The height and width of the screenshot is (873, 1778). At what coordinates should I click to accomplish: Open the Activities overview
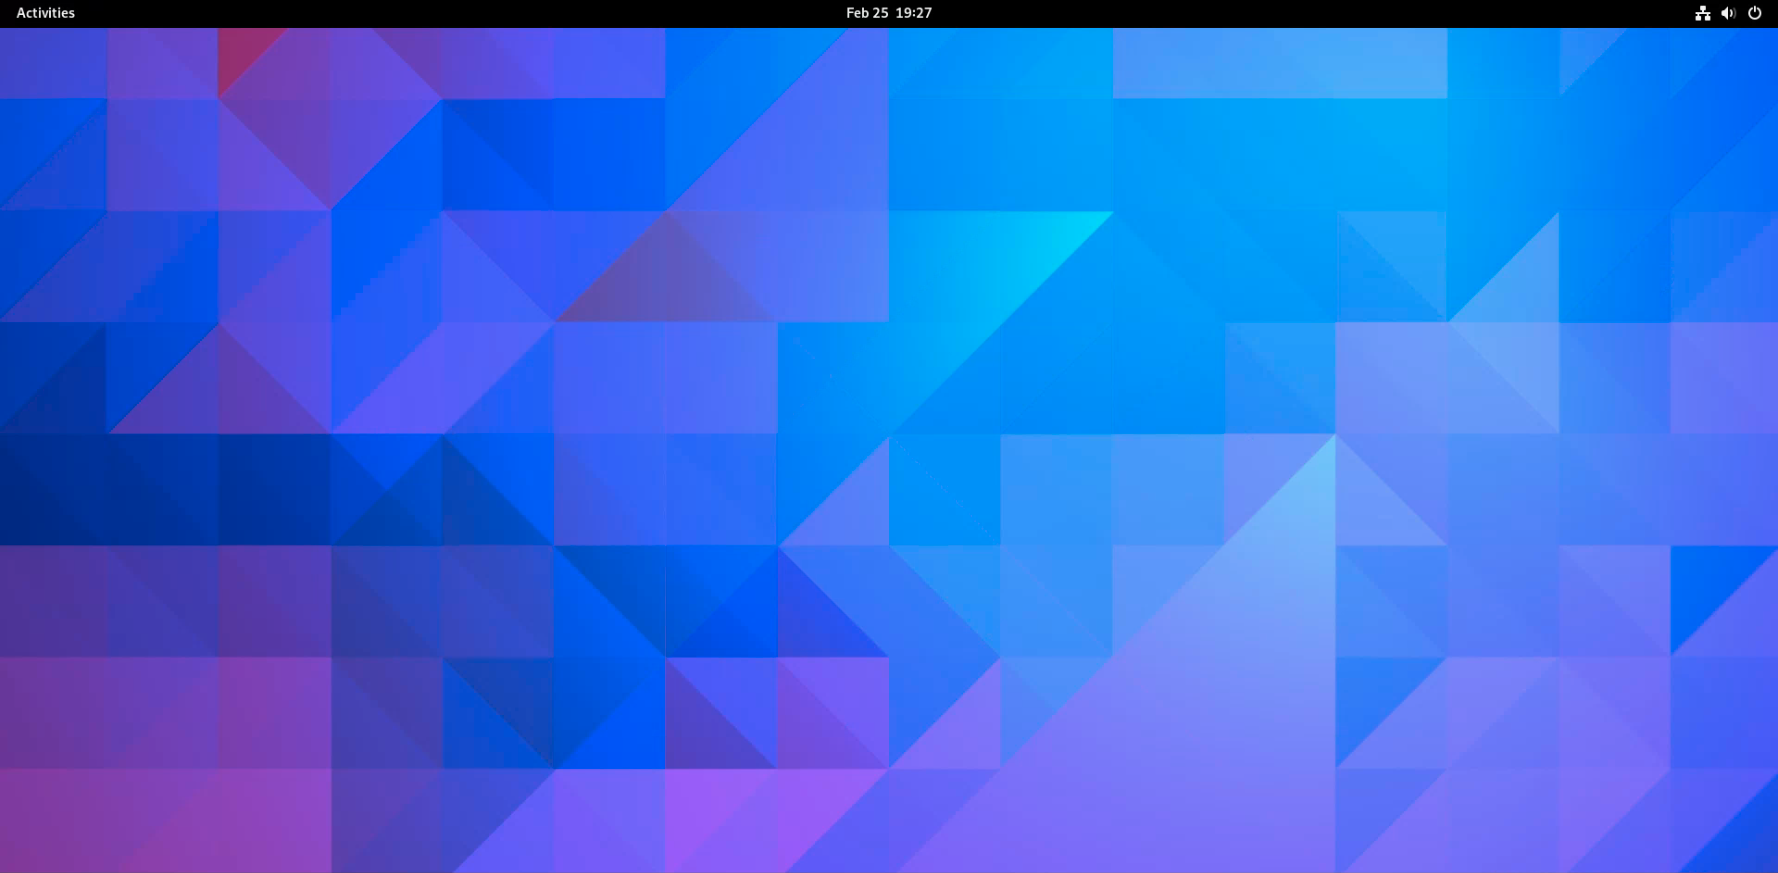click(45, 13)
